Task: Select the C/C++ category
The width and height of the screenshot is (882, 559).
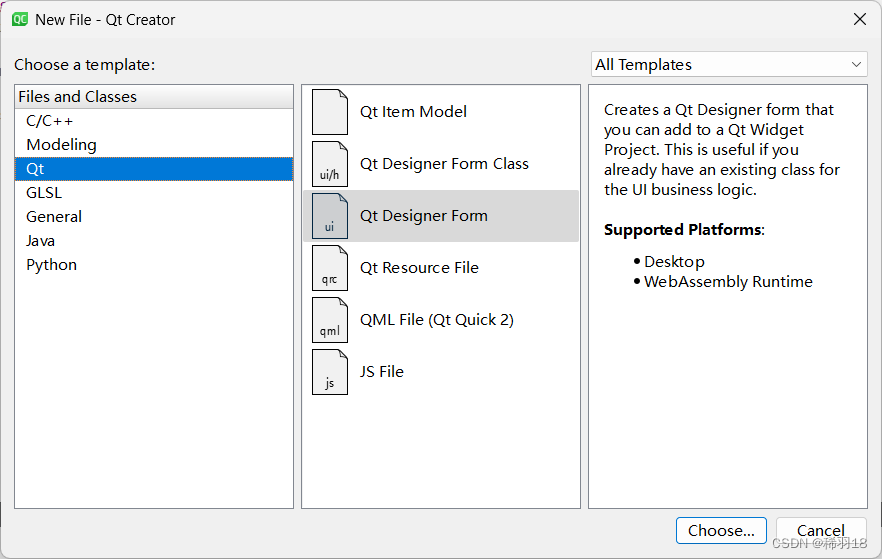Action: [50, 121]
